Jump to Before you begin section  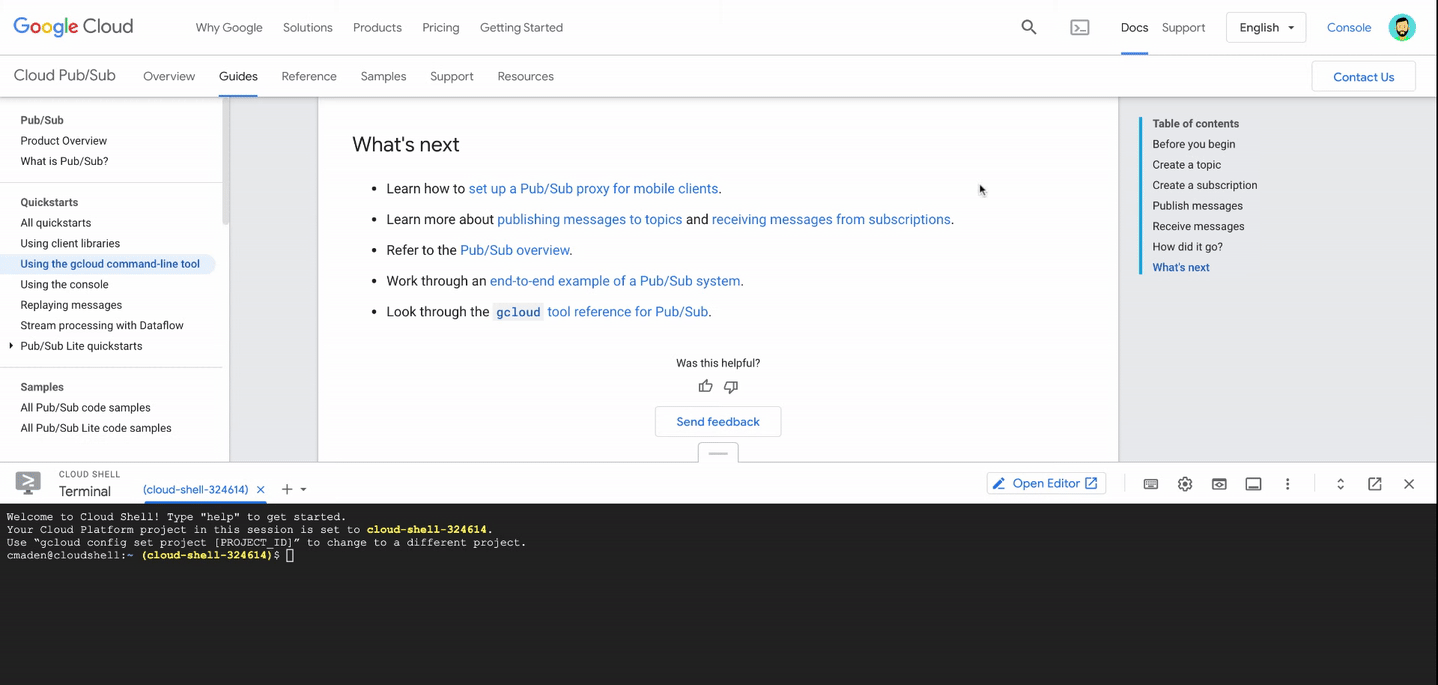[x=1193, y=144]
